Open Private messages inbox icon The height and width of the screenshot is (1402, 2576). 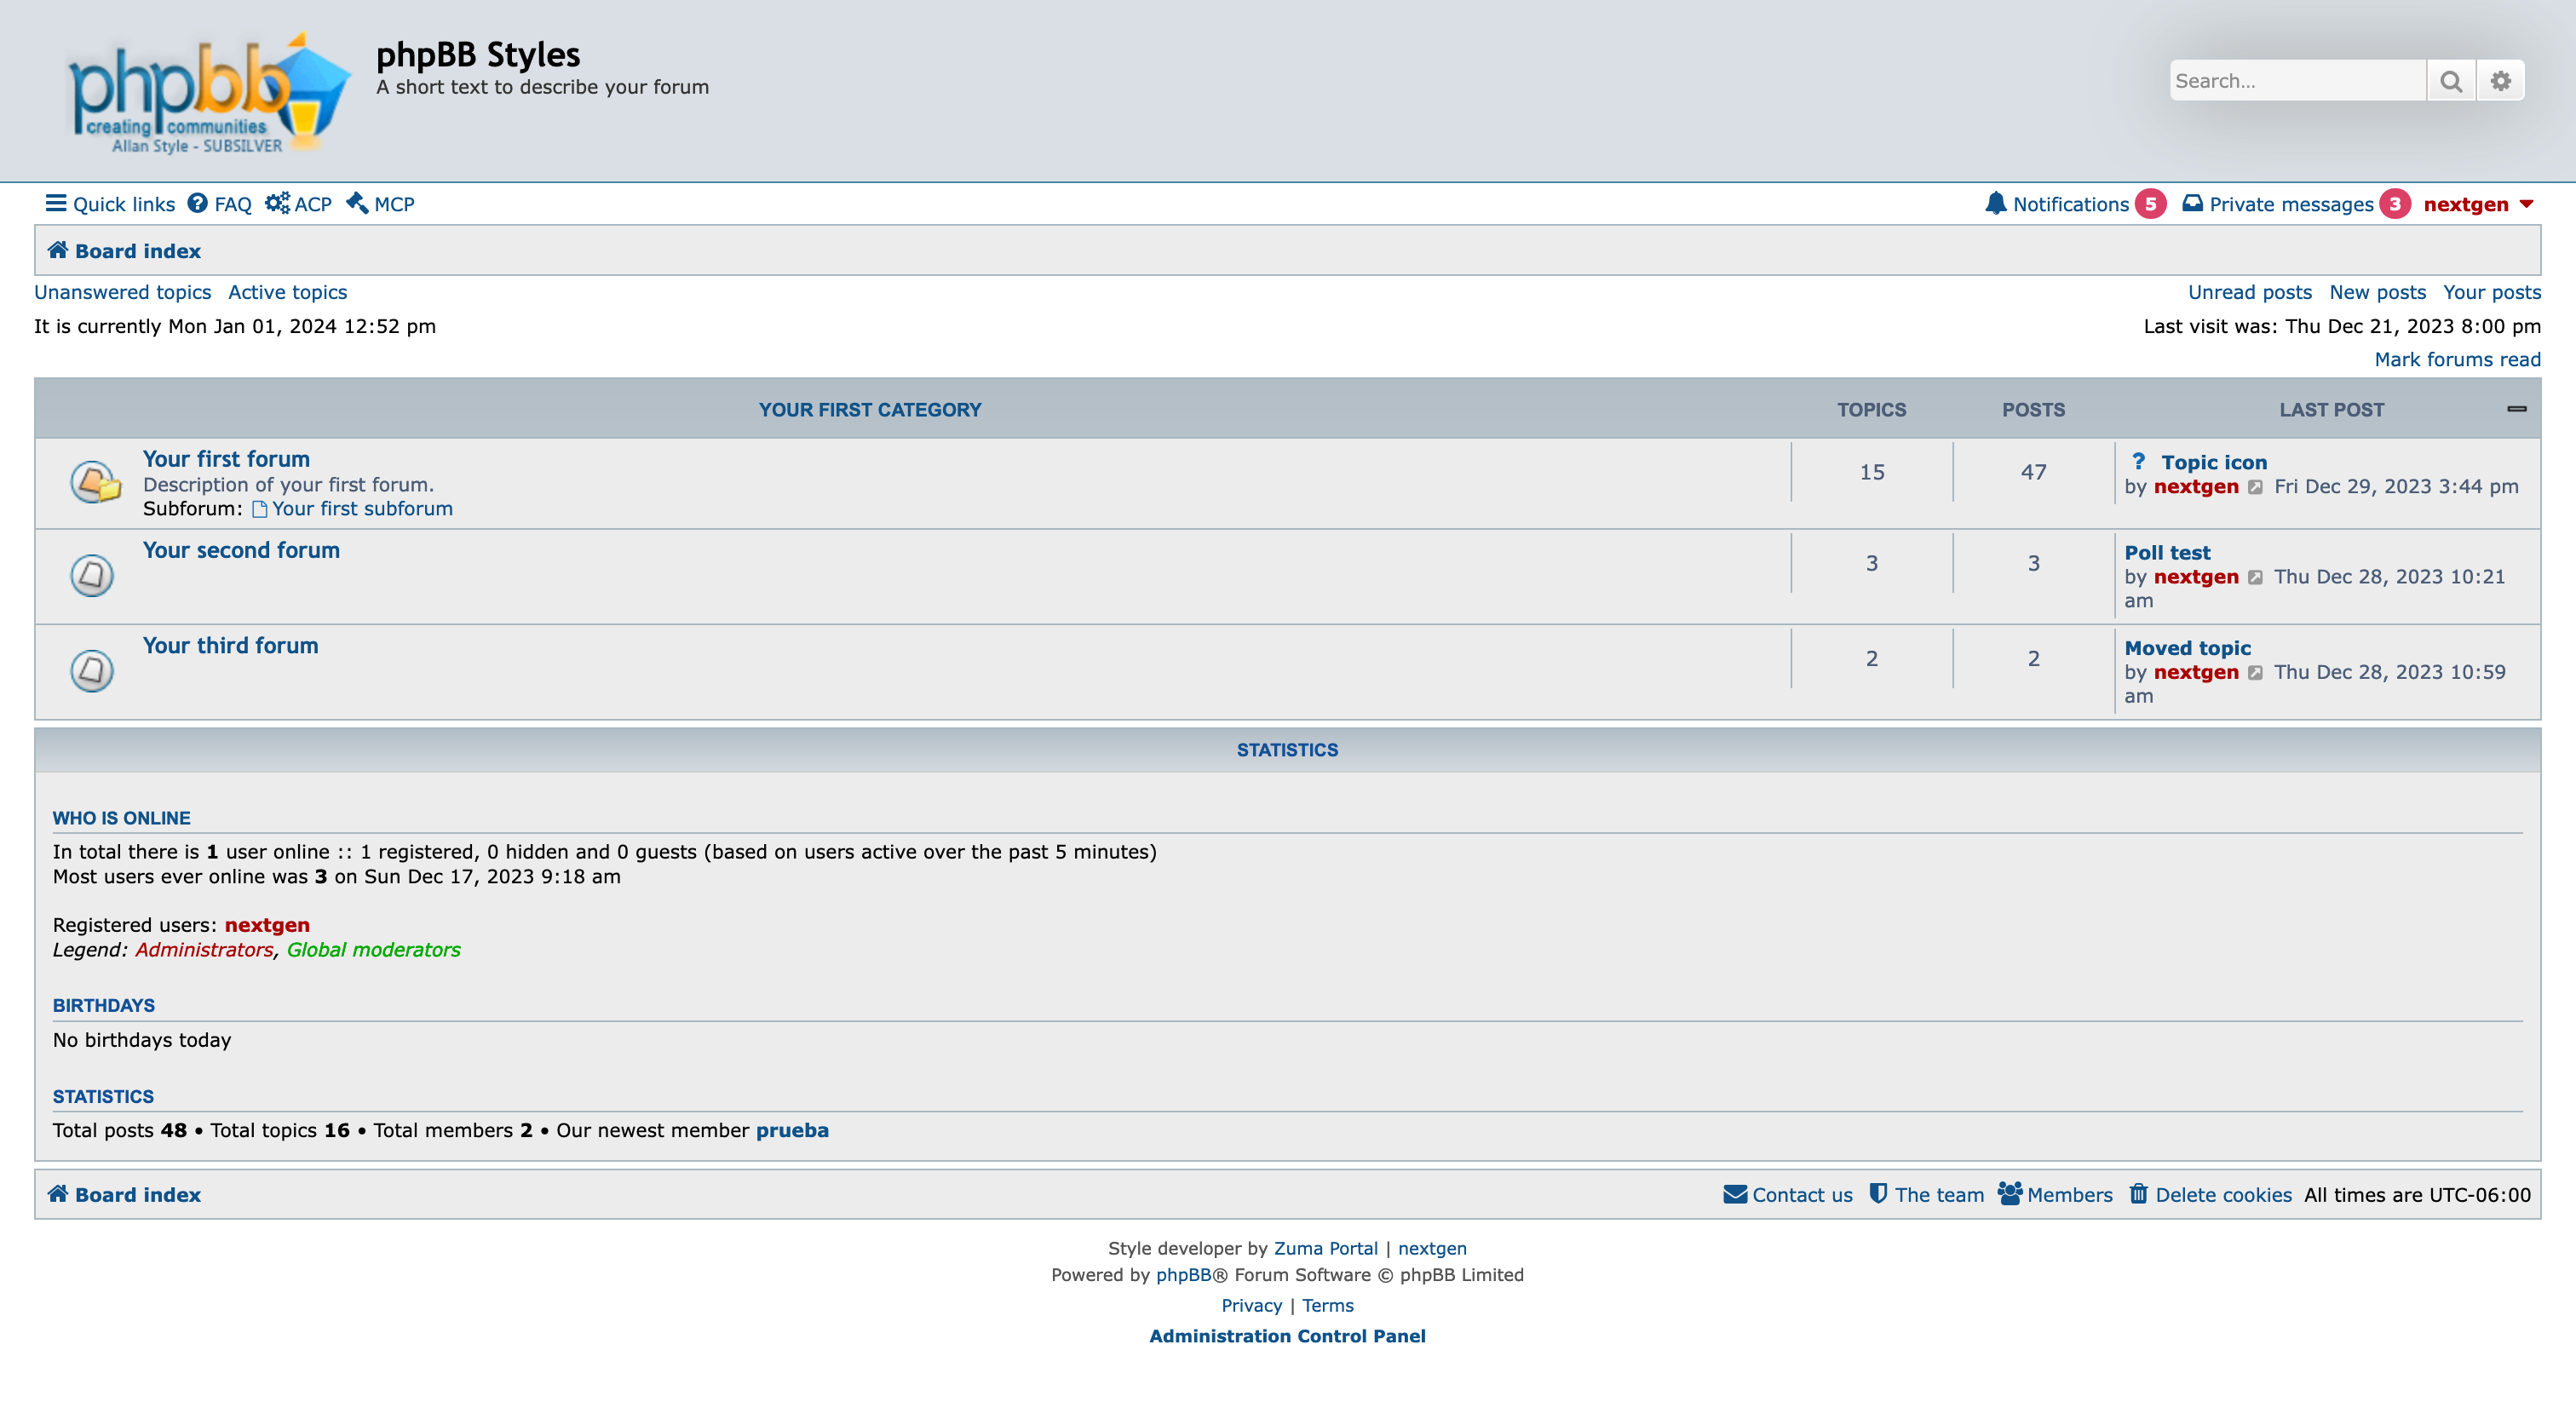[x=2192, y=204]
